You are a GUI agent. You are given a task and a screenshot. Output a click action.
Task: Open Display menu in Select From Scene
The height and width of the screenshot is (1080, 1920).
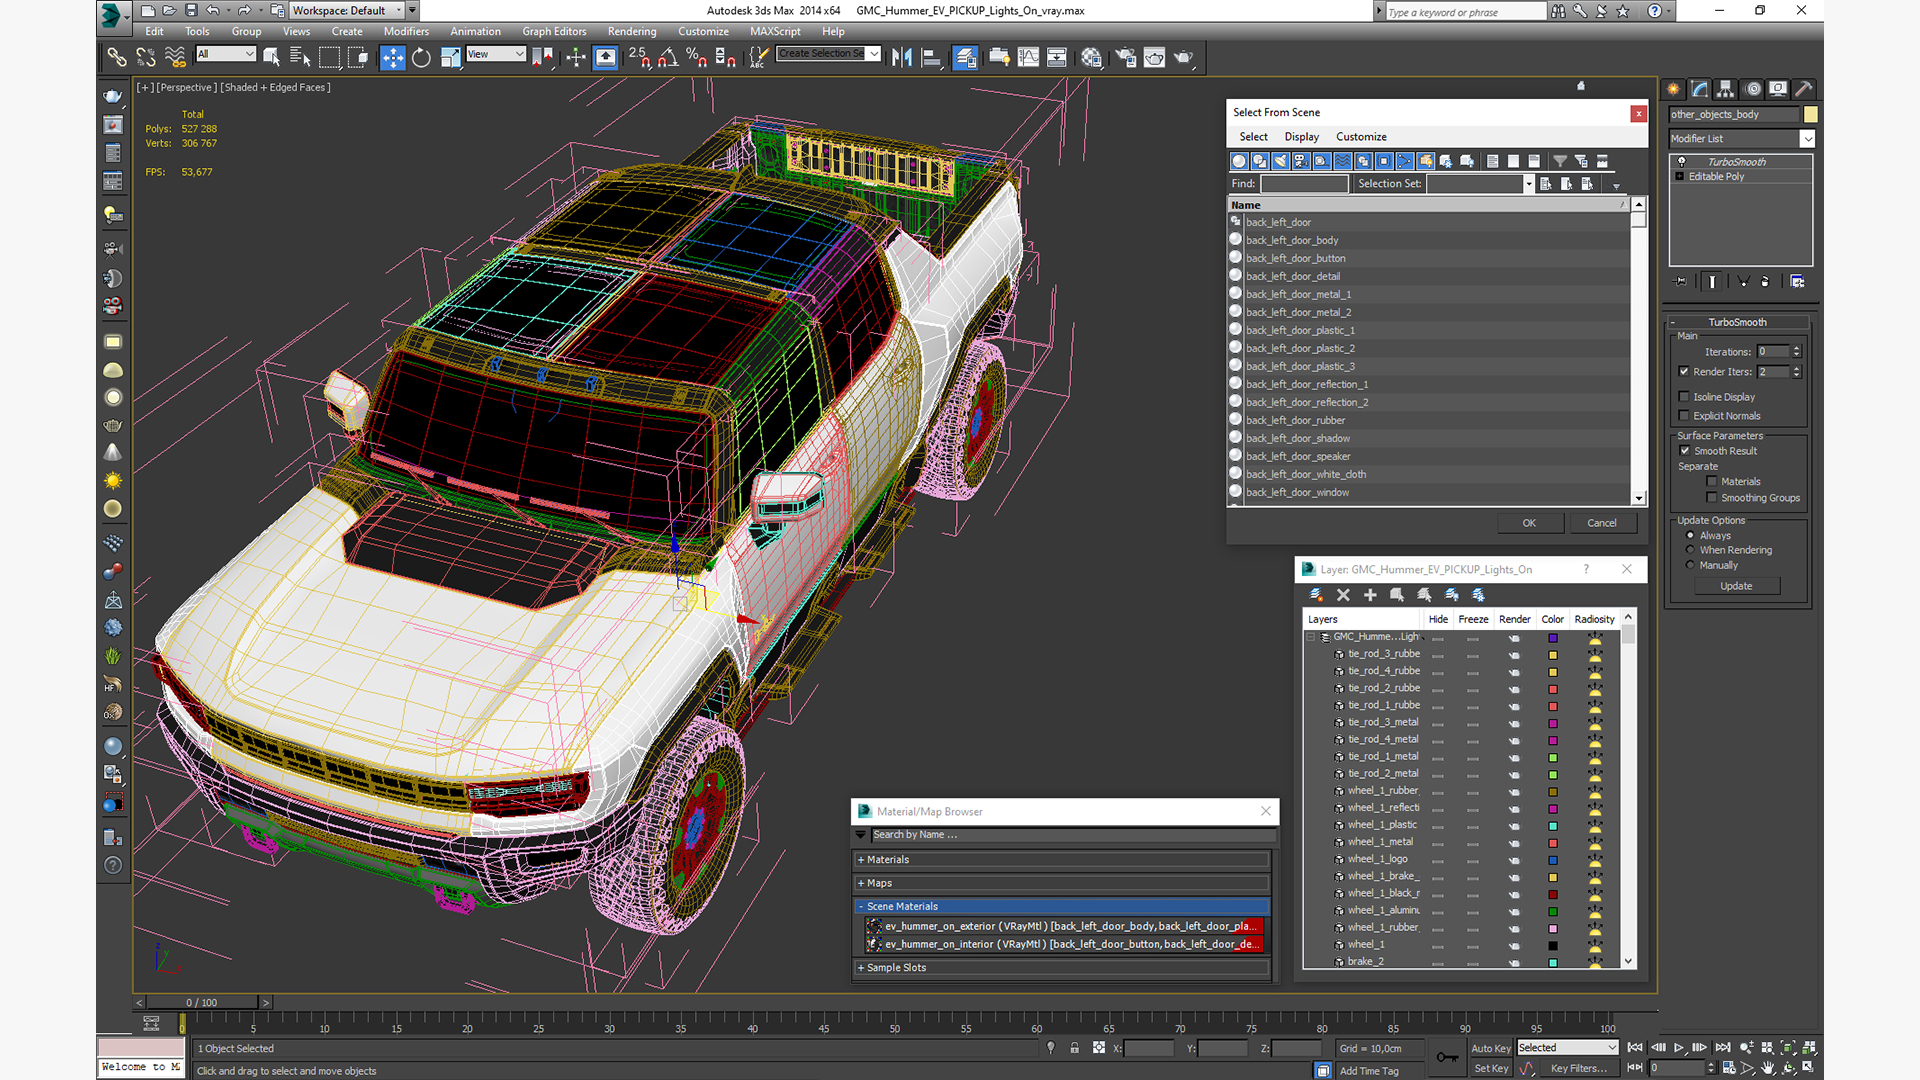[x=1301, y=137]
